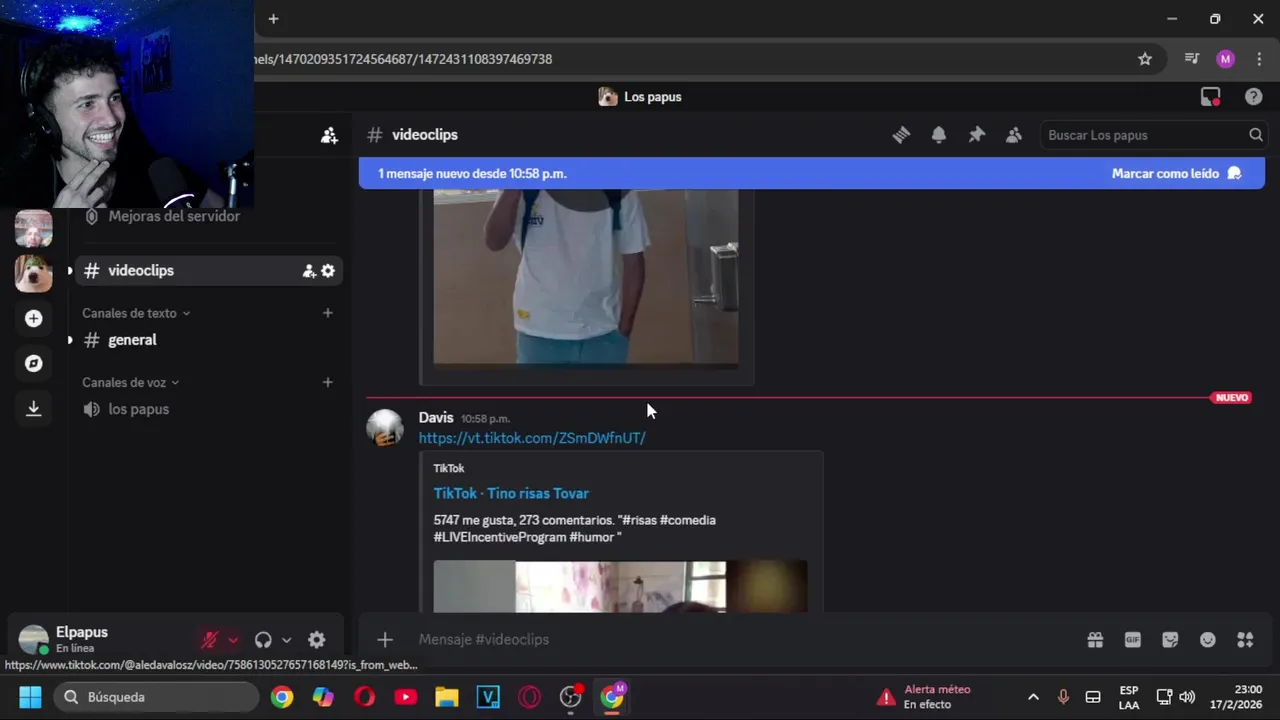This screenshot has width=1280, height=720.
Task: Open the send gift icon
Action: (1095, 640)
